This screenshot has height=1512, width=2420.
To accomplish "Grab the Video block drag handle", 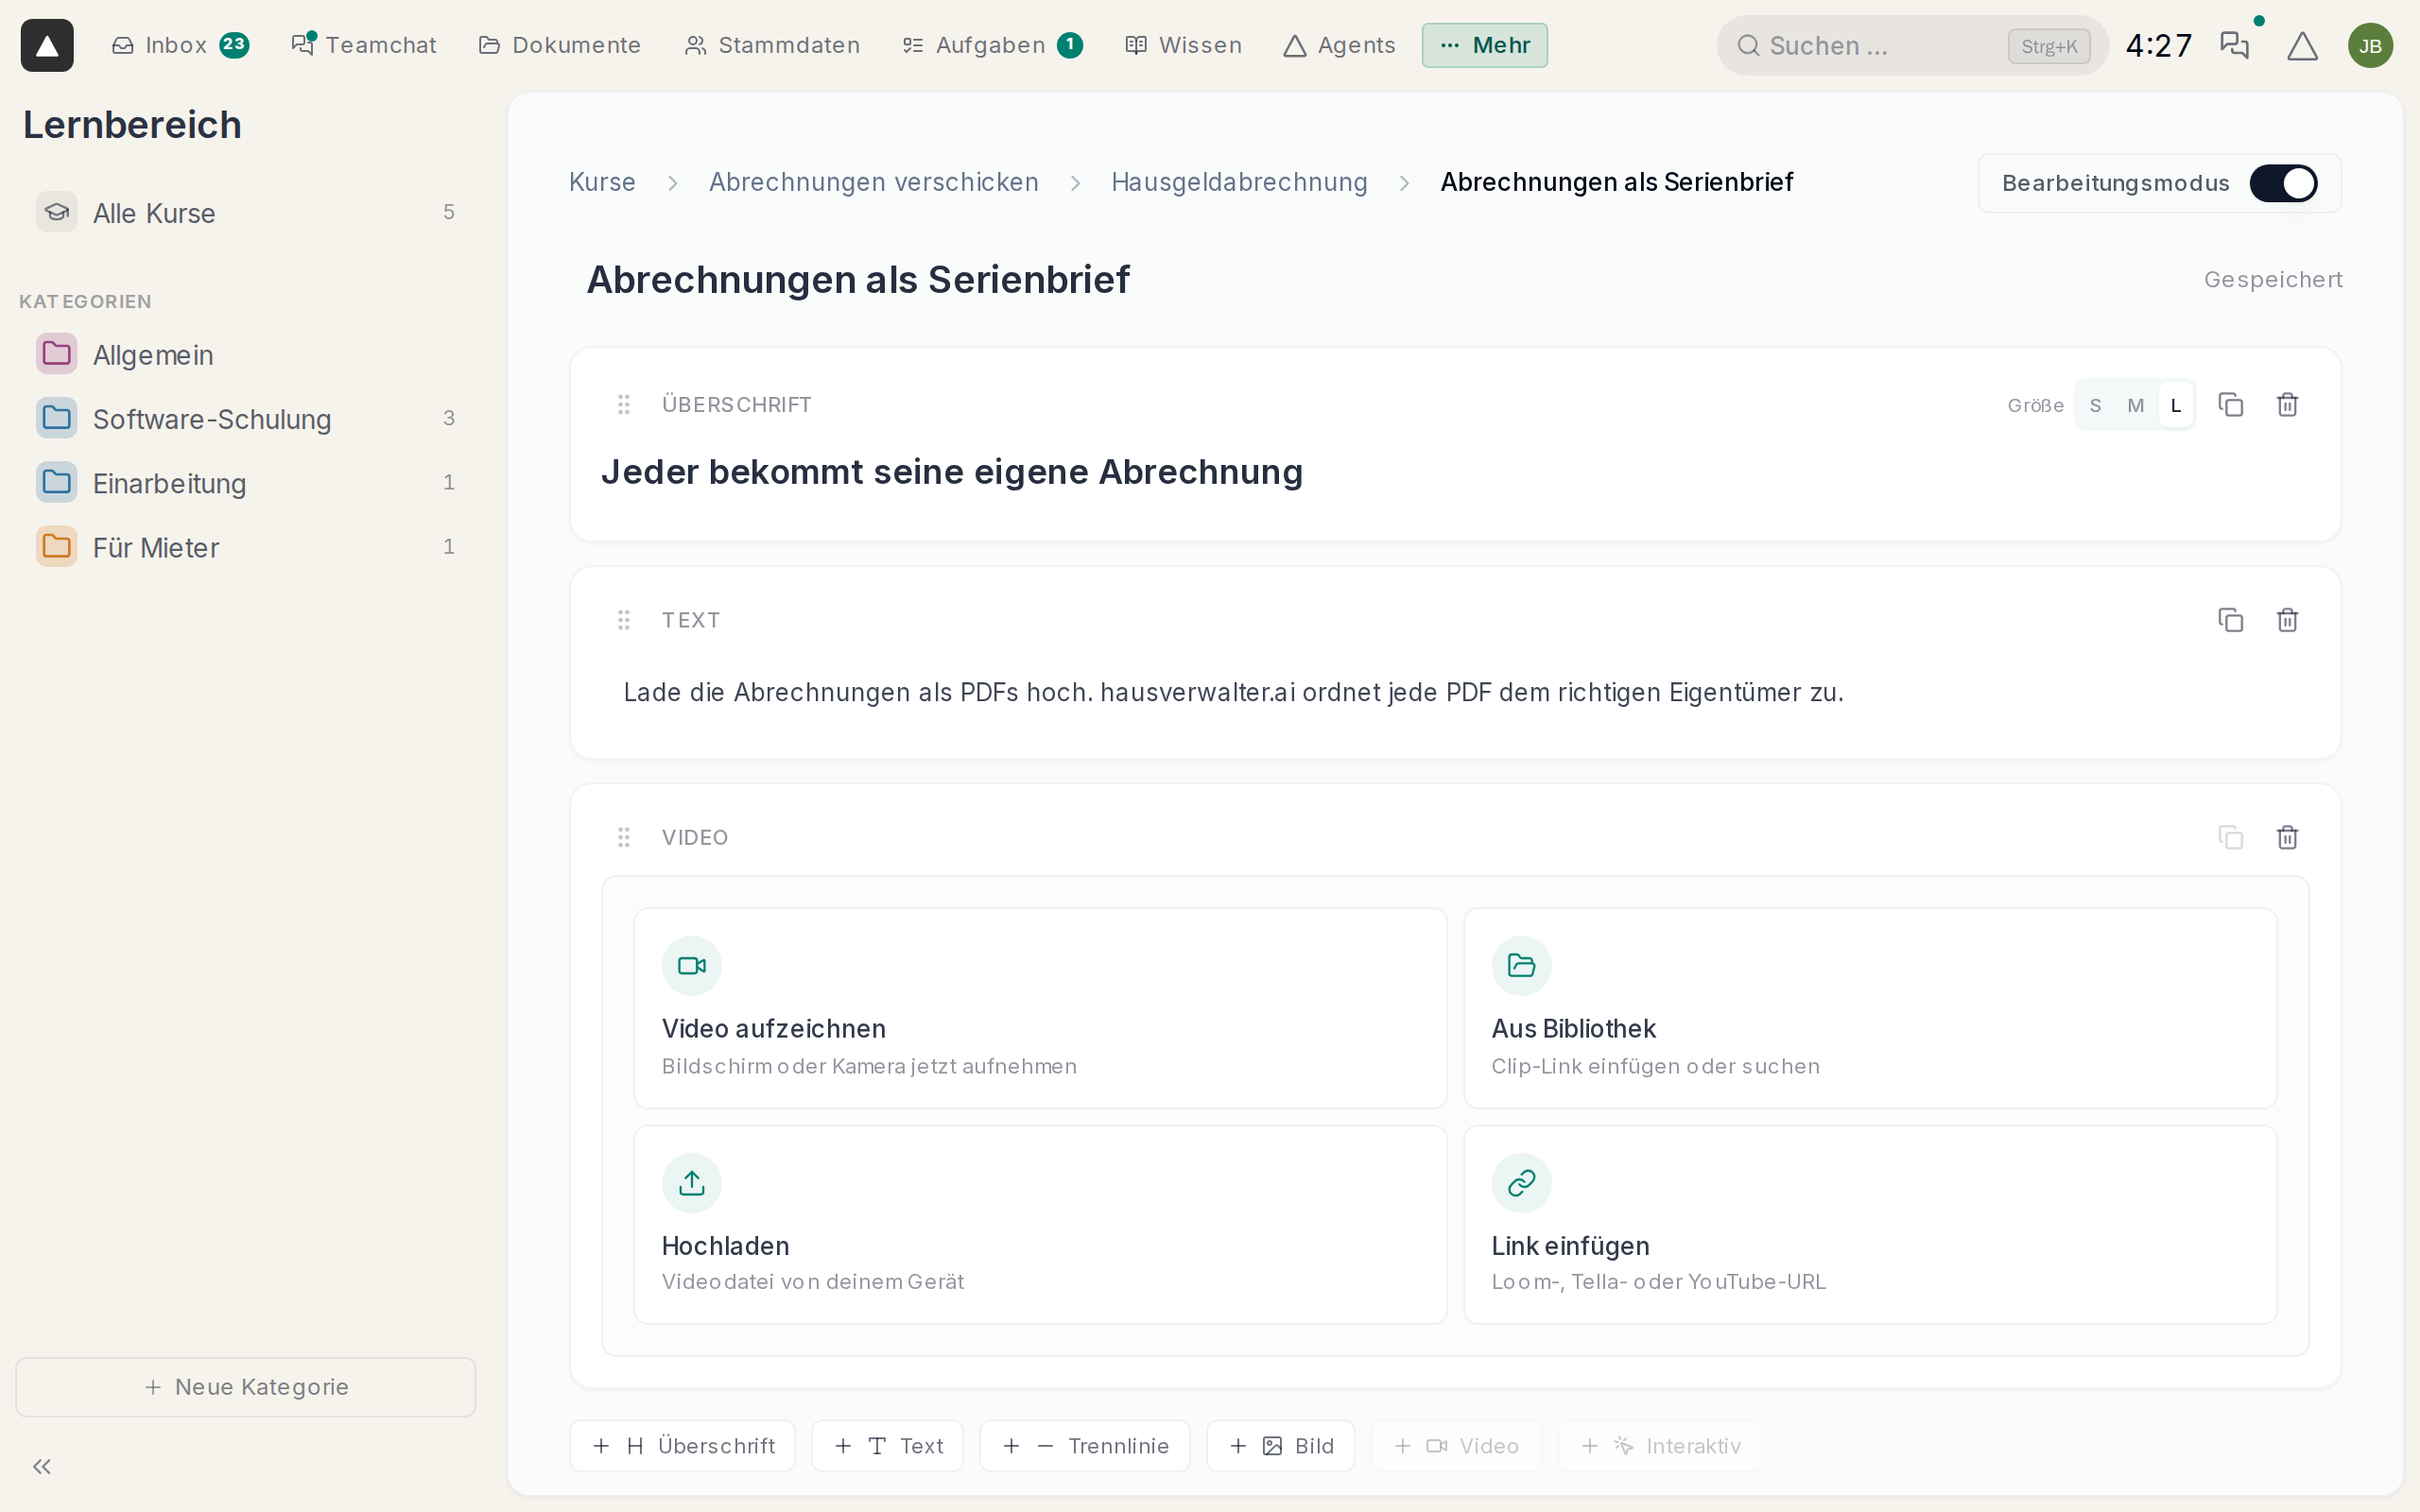I will pyautogui.click(x=624, y=837).
